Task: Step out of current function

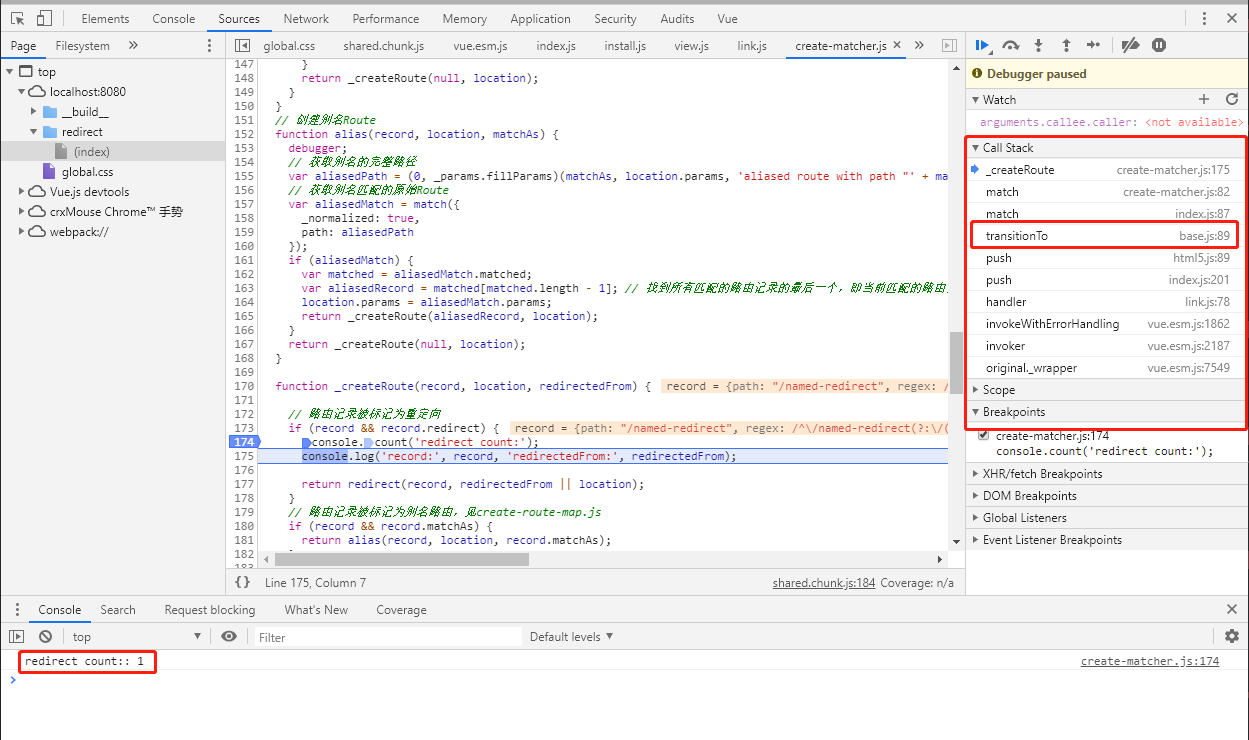Action: coord(1066,45)
